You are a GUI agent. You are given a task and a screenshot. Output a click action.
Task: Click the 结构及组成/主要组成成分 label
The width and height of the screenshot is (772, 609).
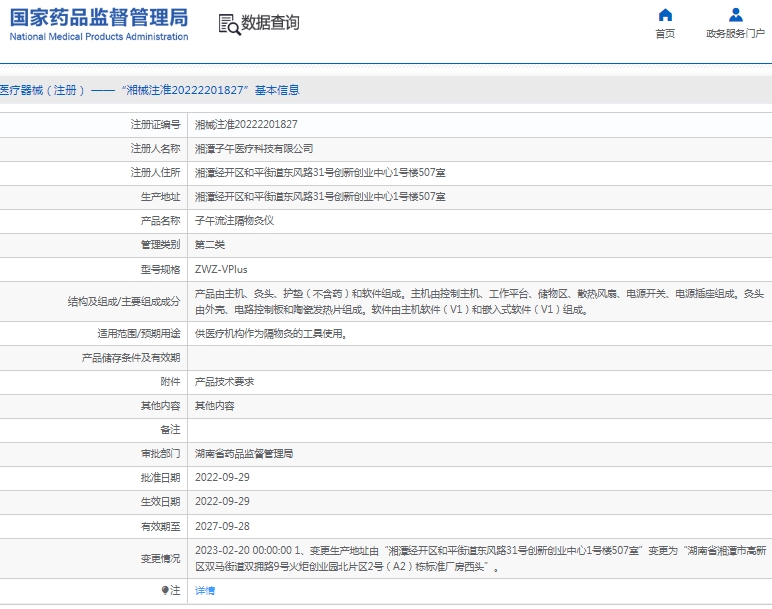[x=124, y=302]
